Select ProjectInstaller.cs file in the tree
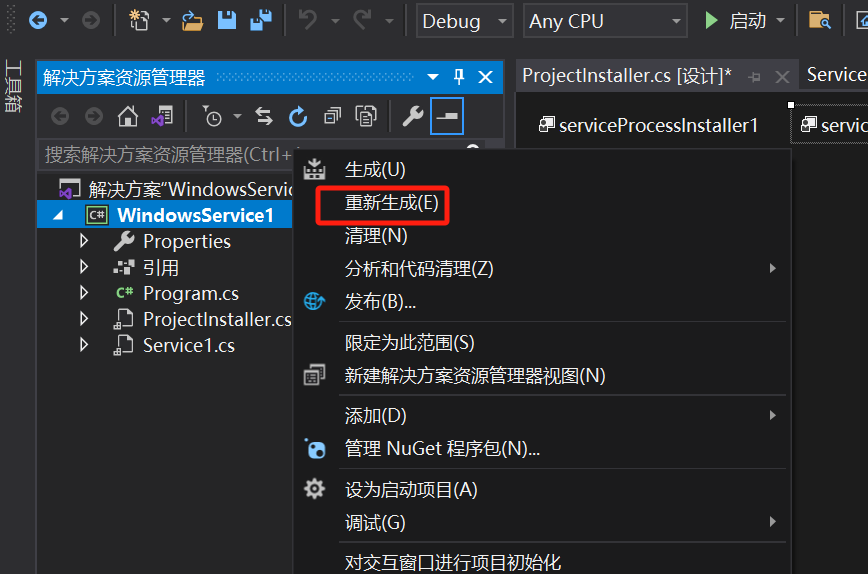868x574 pixels. [x=217, y=319]
